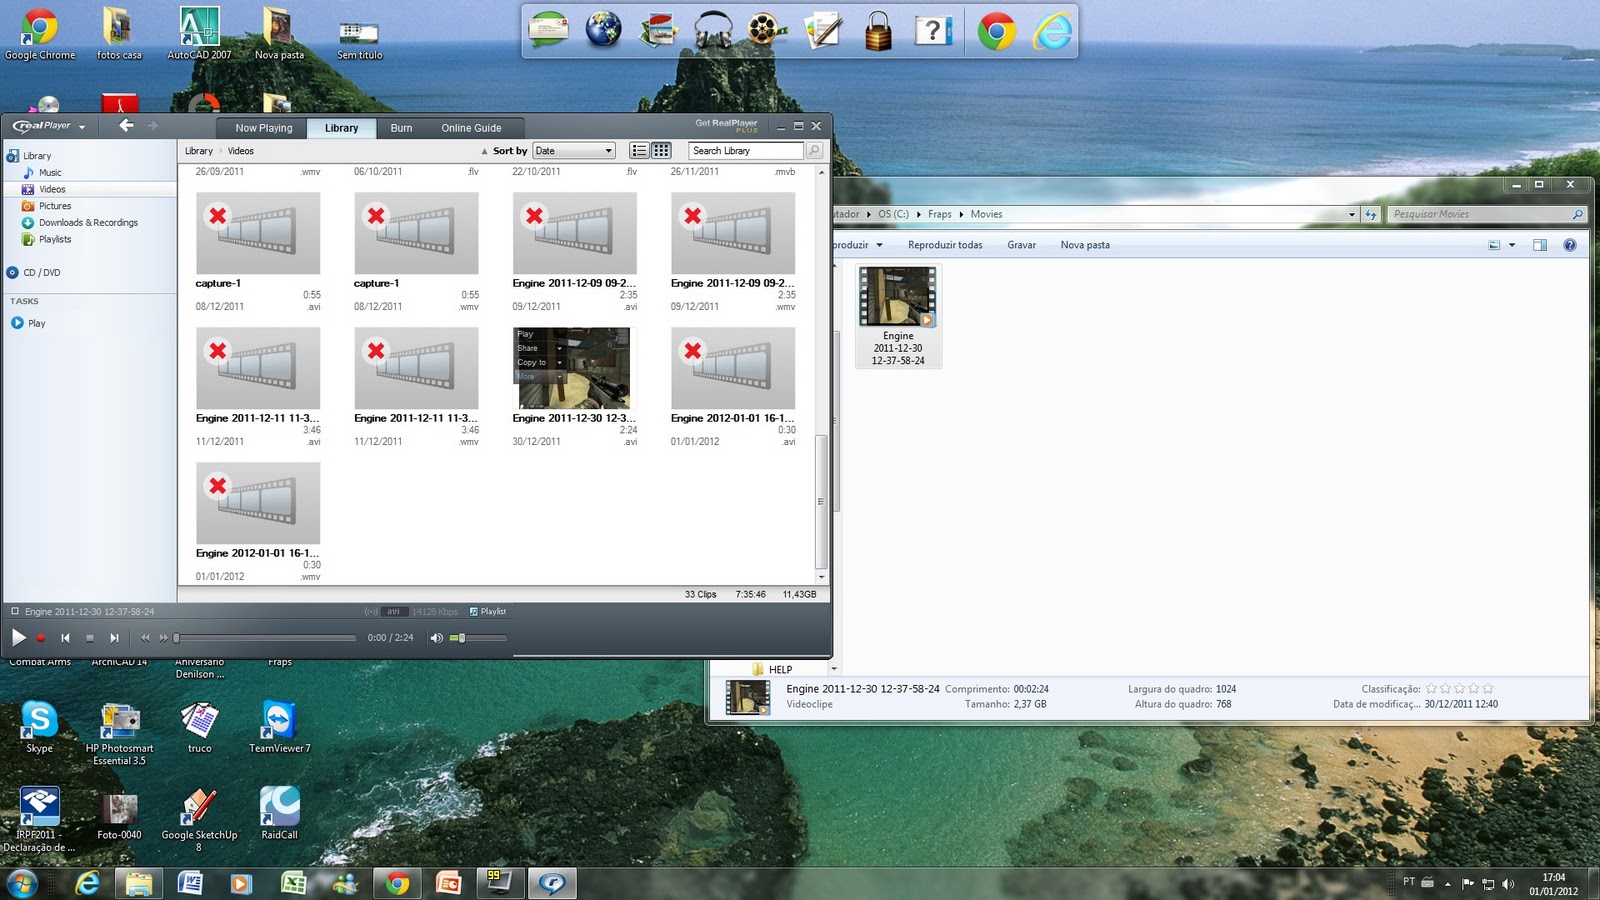
Task: Click Reproduzir todas in Explorer toolbar
Action: click(x=945, y=245)
